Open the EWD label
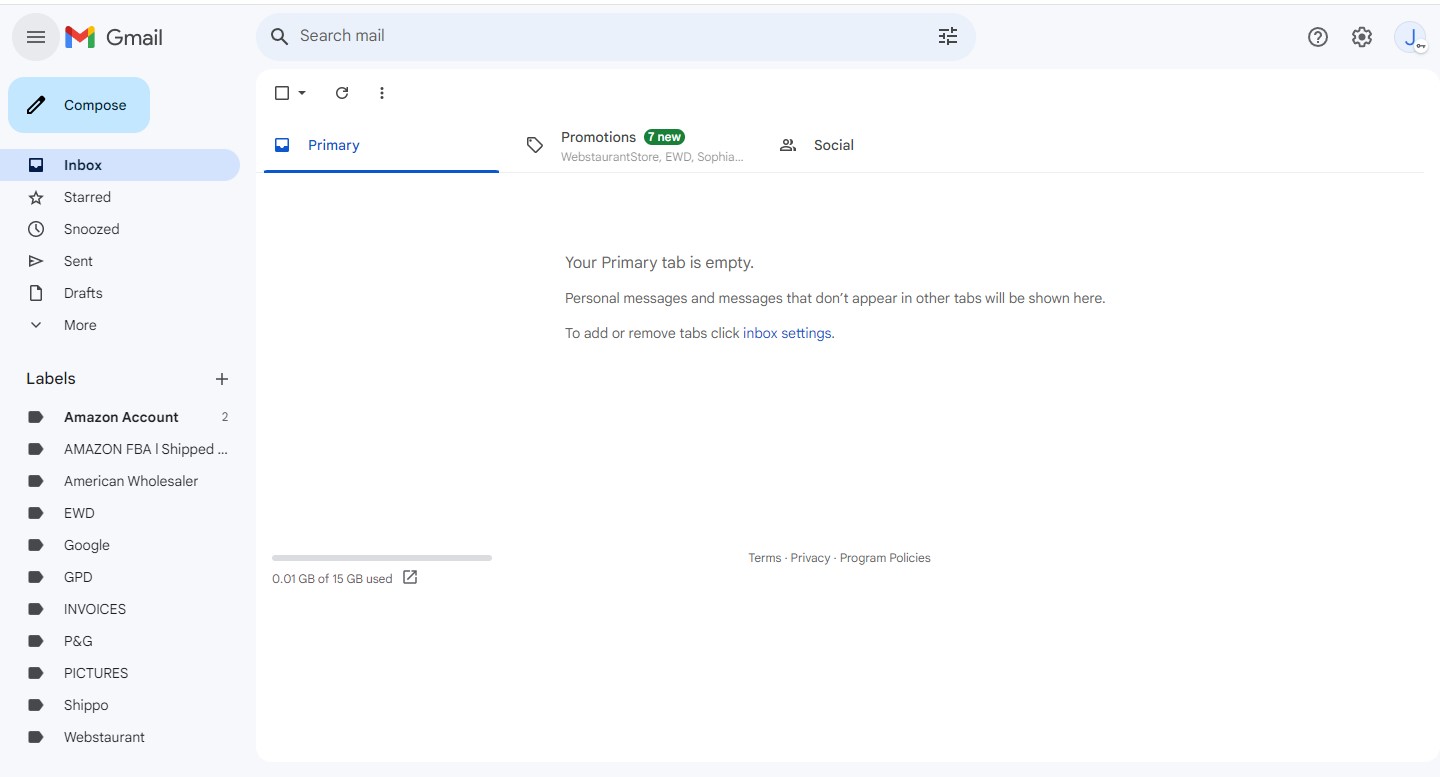Screen dimensions: 1440x777 point(120,513)
